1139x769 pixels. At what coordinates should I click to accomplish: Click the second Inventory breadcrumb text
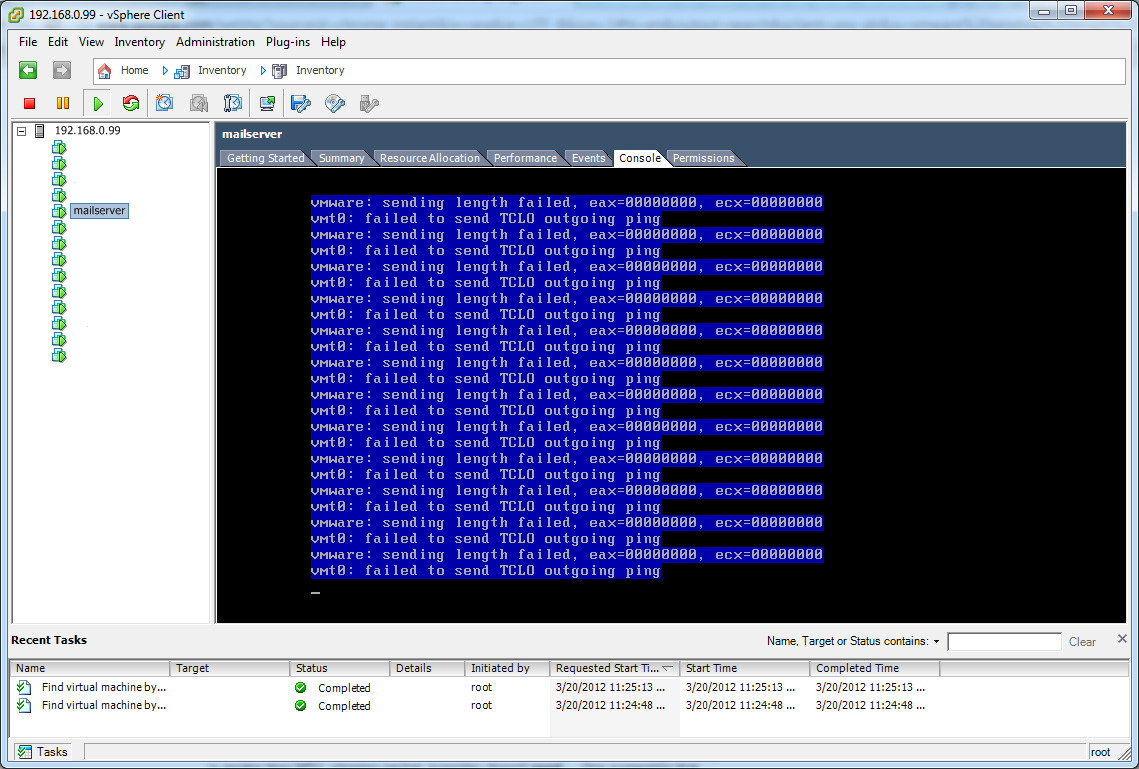pos(320,70)
